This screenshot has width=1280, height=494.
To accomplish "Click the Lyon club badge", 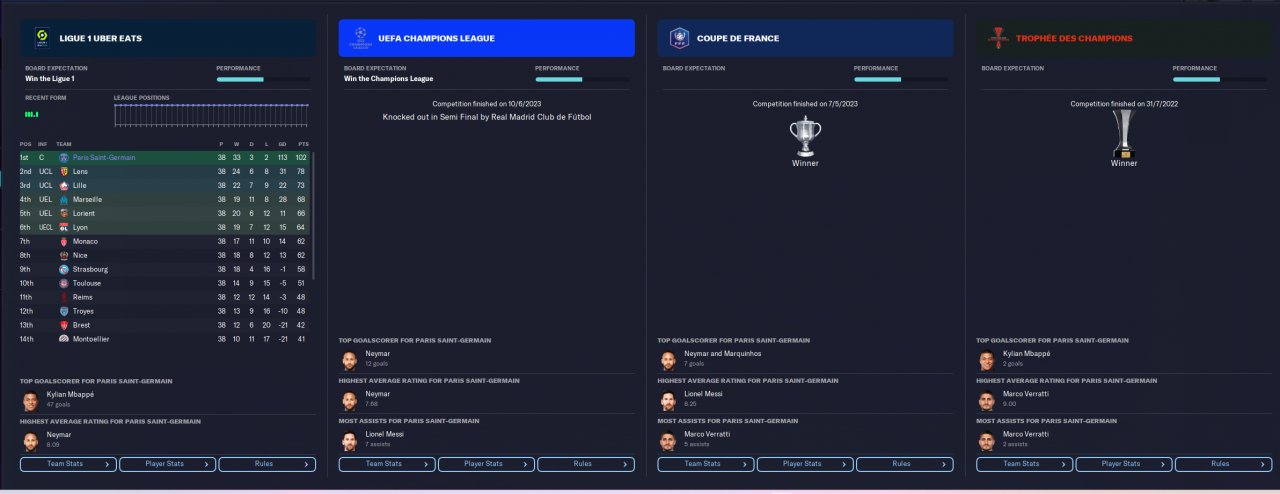I will click(64, 227).
